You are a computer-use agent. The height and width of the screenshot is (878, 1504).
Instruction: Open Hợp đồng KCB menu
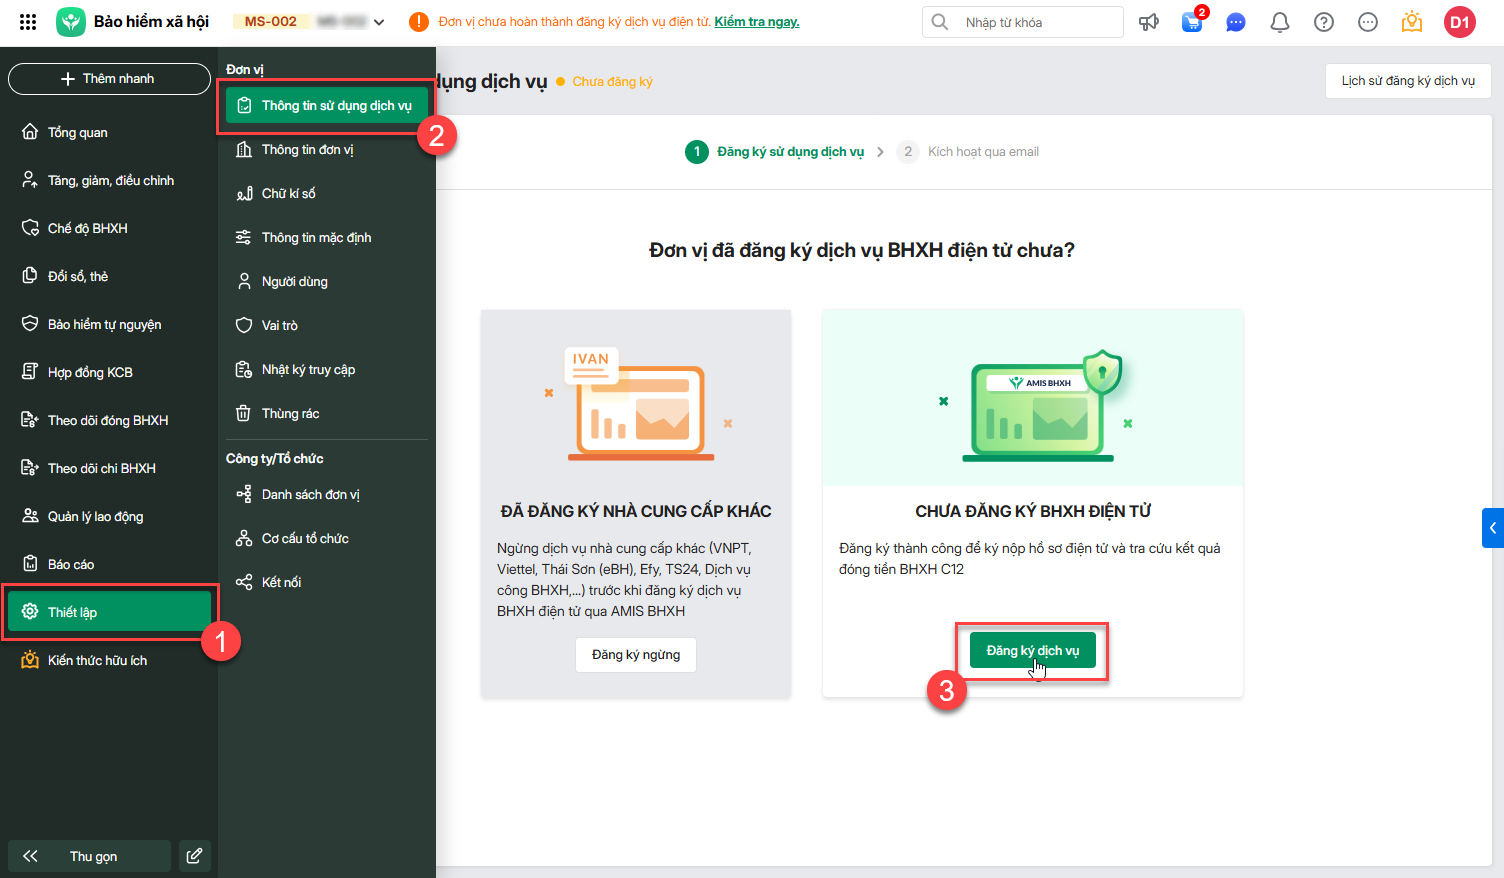(109, 372)
